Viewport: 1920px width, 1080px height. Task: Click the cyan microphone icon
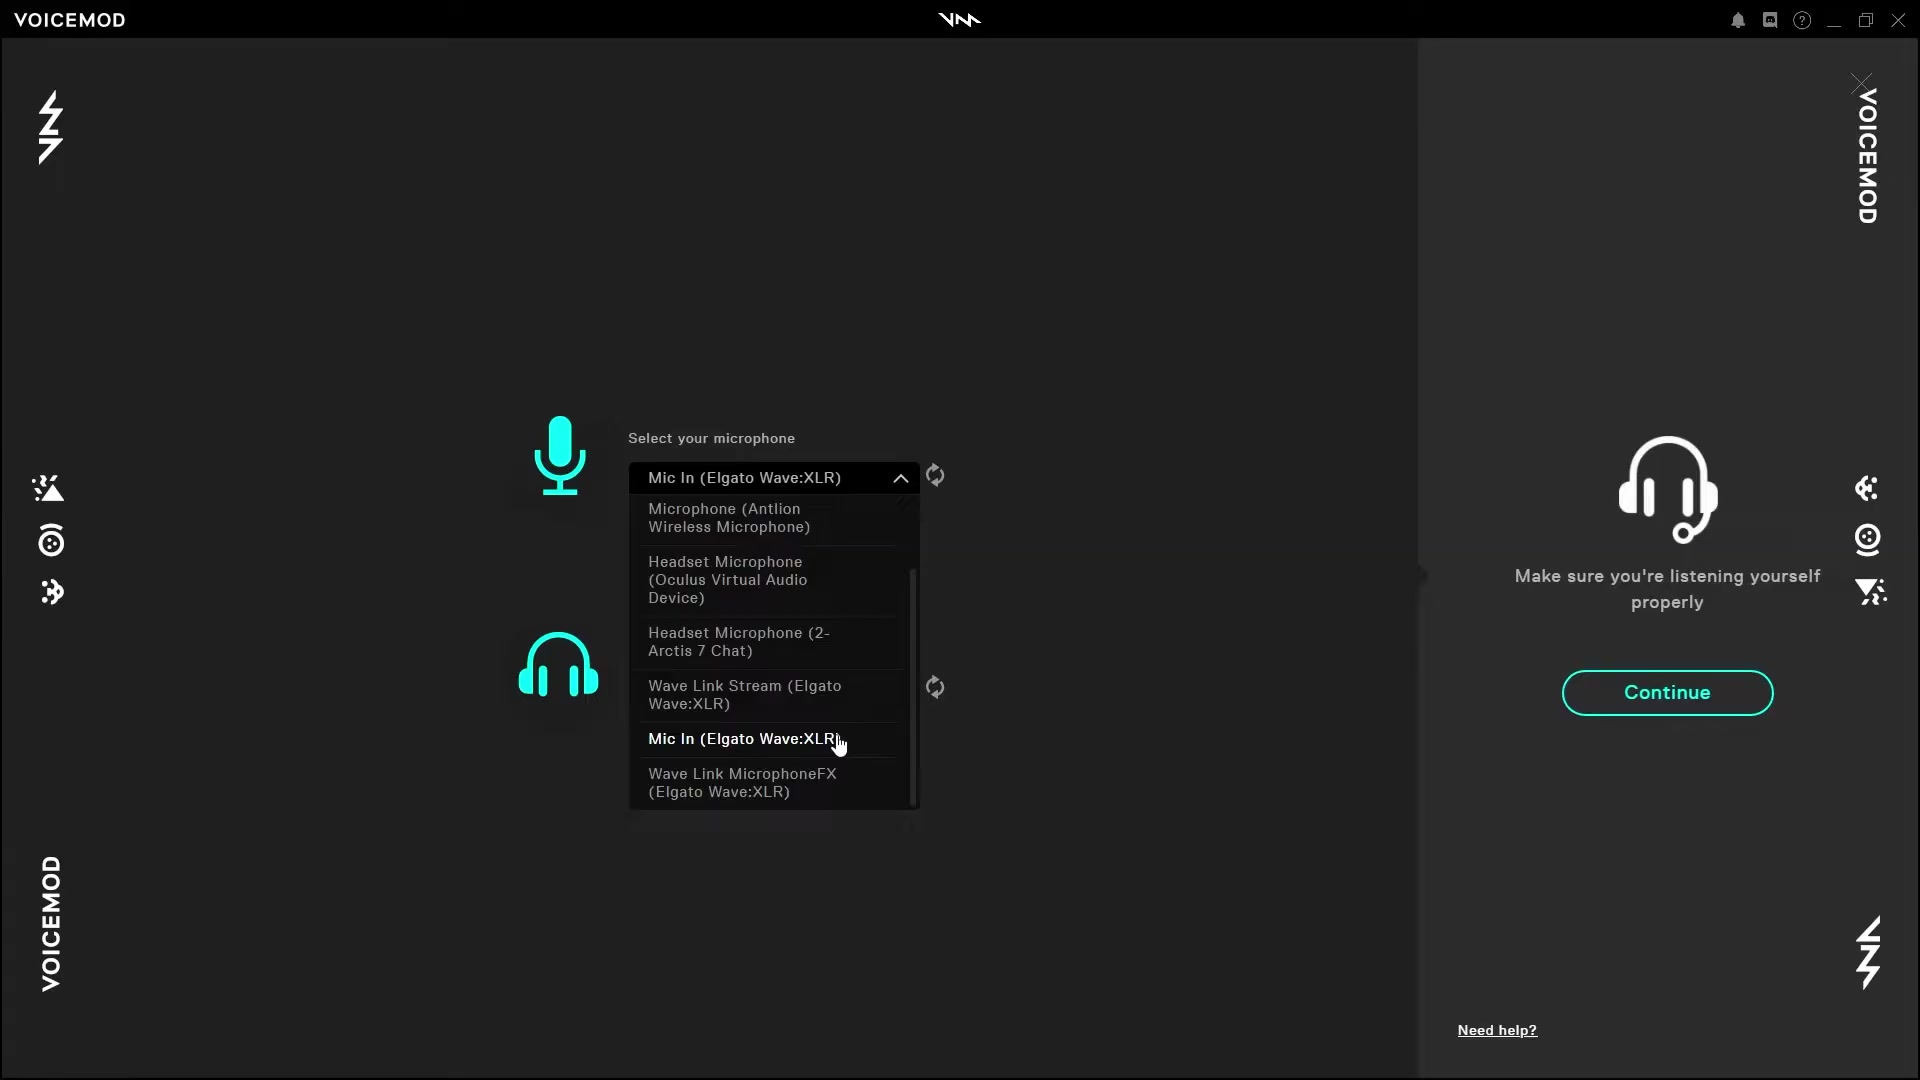click(560, 455)
